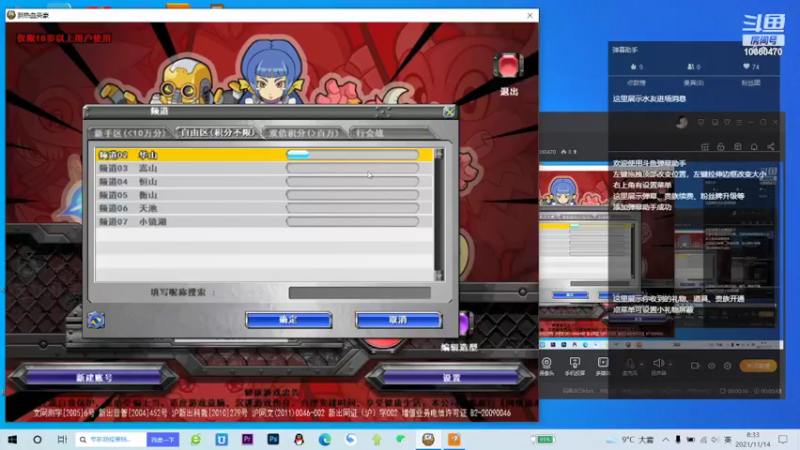This screenshot has width=800, height=450.
Task: Click the 手机投屏 phone casting icon
Action: 575,363
